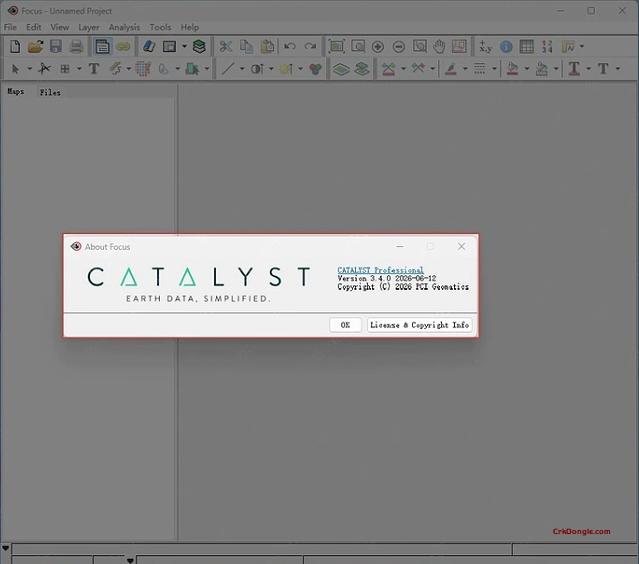
Task: Click the magnifier-in-window zoom icon
Action: coord(358,46)
